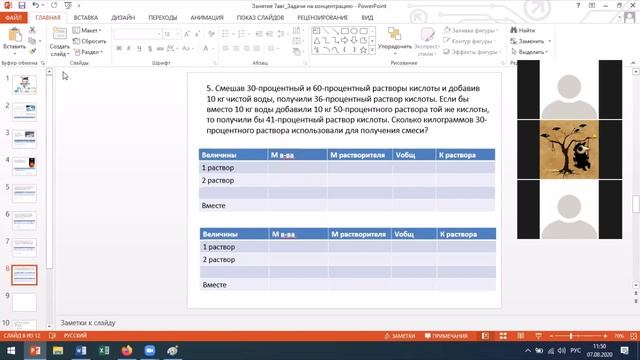The image size is (640, 360).
Task: Select the oval shape in shapes gallery
Action: coord(354,31)
